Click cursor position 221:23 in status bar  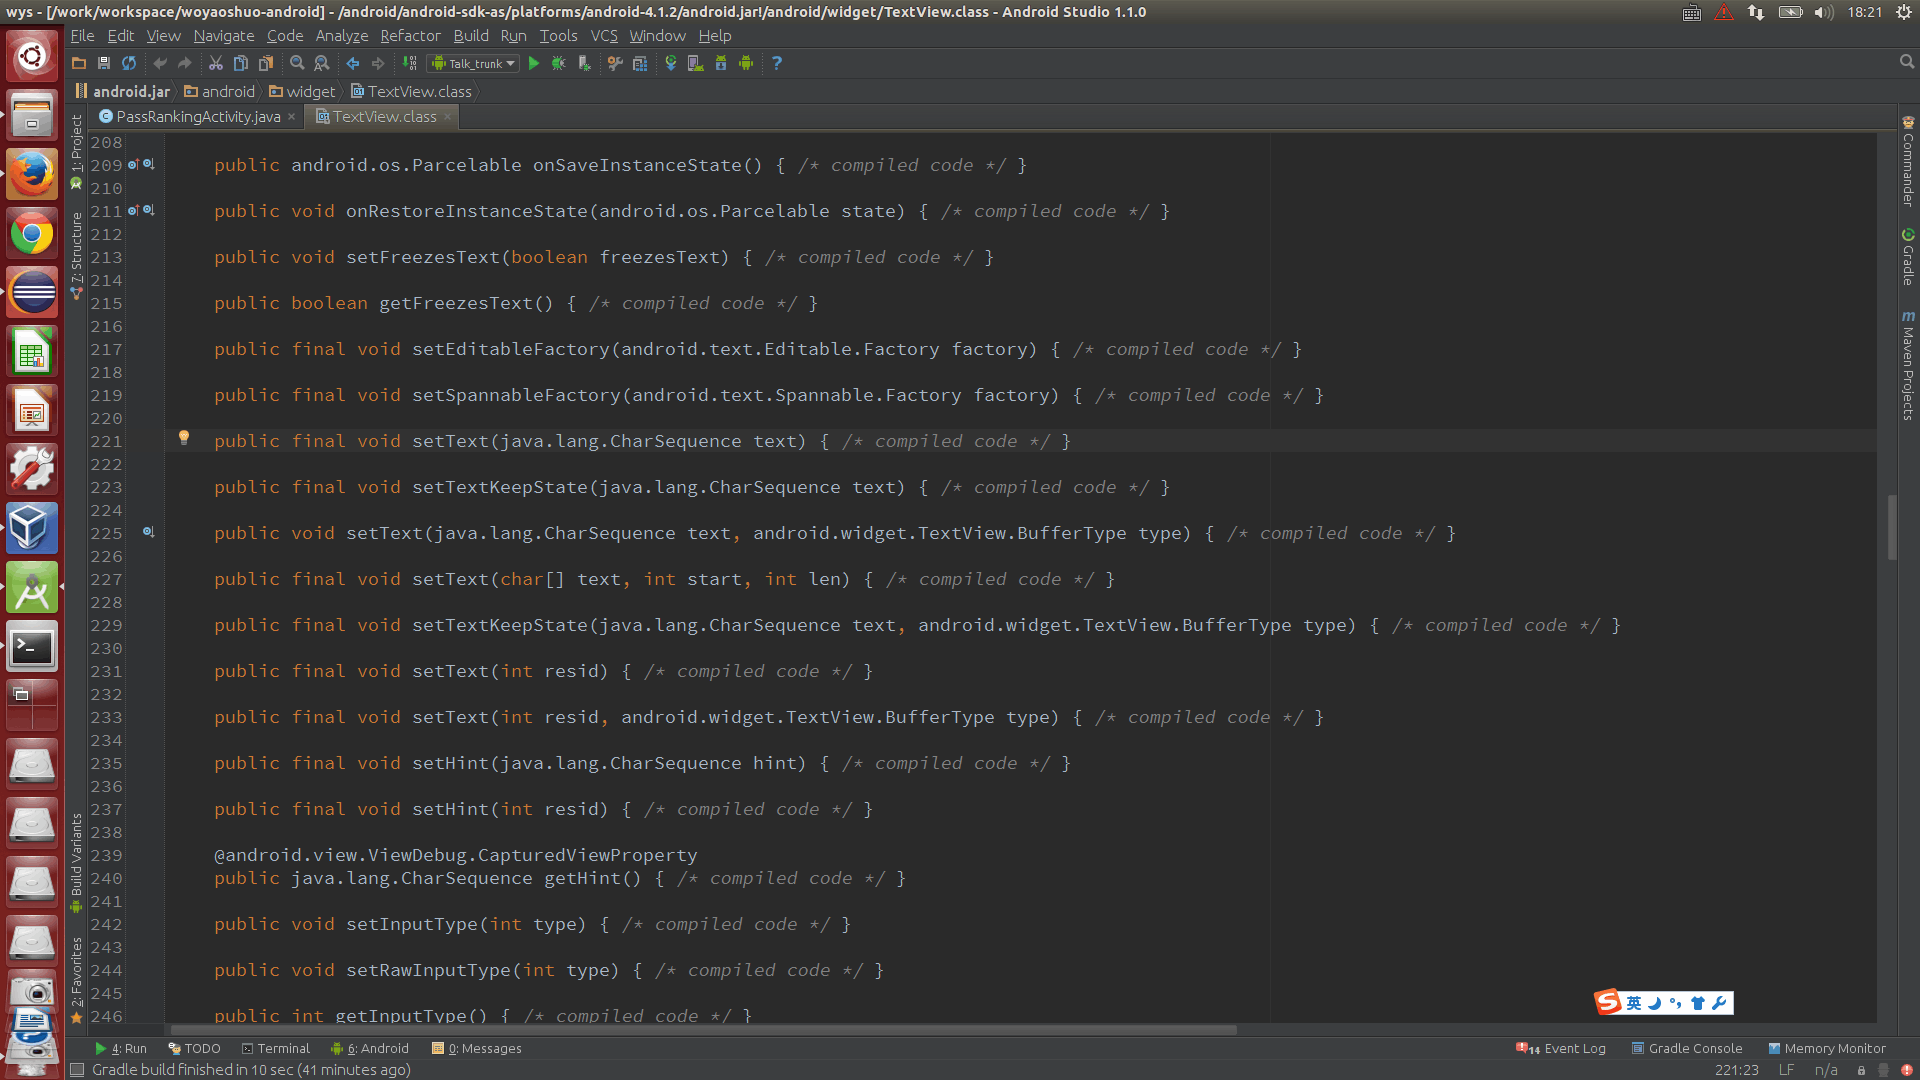(x=1737, y=1069)
